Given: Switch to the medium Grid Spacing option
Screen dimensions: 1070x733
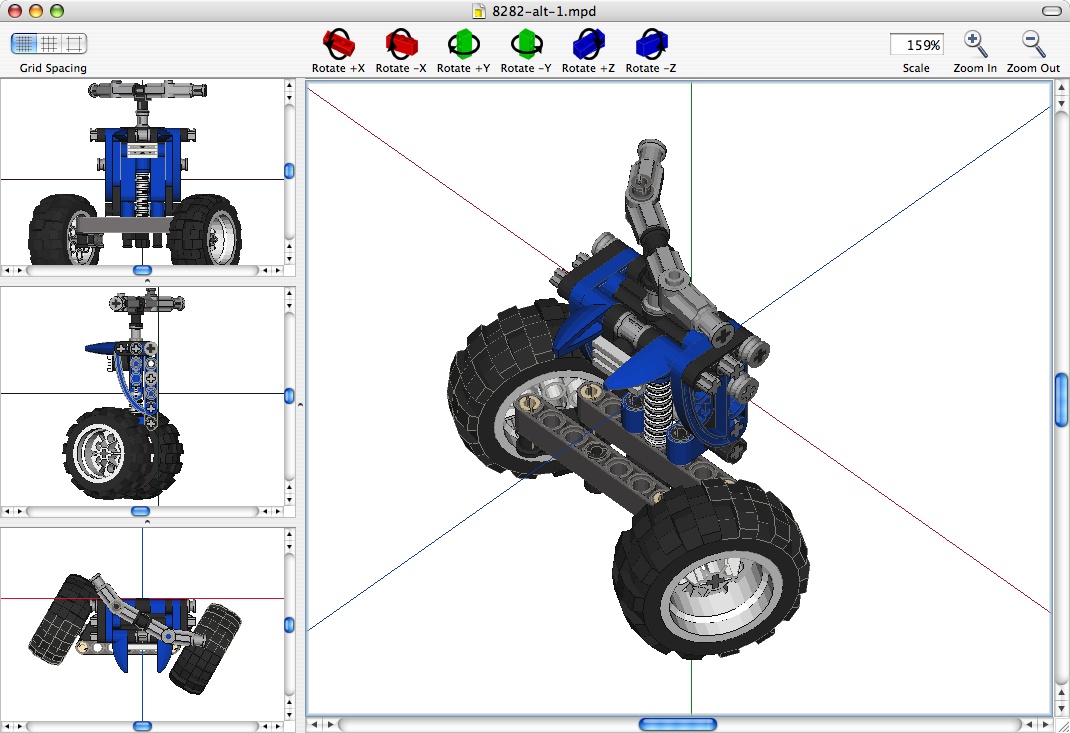Looking at the screenshot, I should click(x=48, y=43).
